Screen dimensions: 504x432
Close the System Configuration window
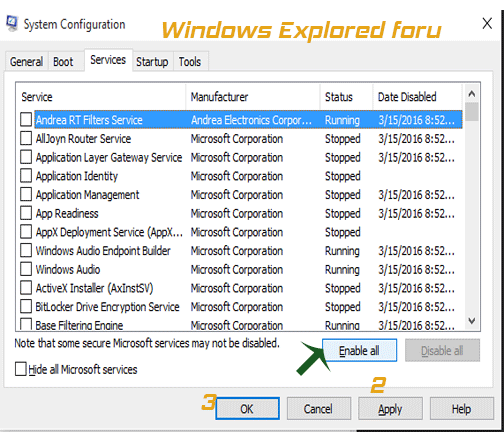click(487, 23)
